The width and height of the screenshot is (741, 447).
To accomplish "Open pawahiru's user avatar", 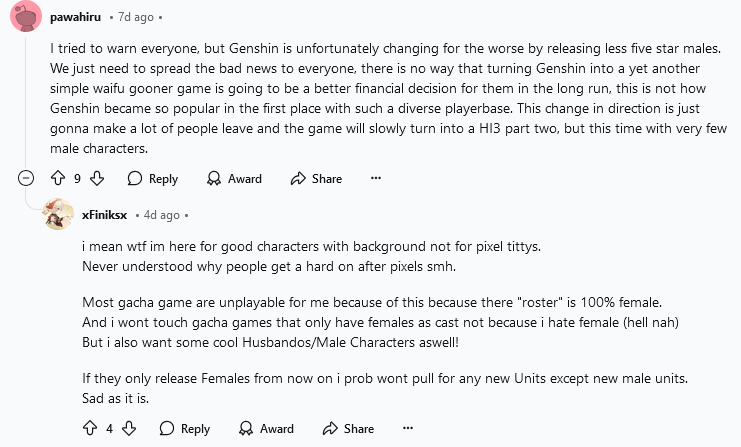I will (27, 18).
